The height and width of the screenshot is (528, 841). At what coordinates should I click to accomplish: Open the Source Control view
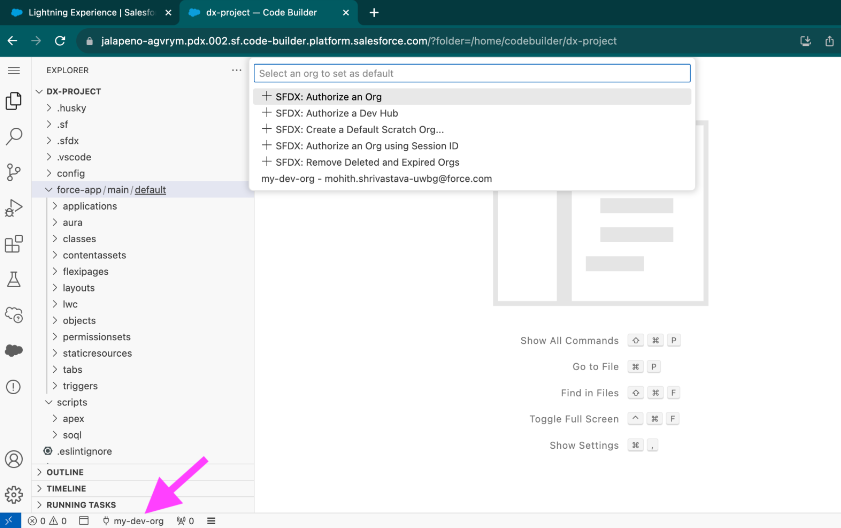click(14, 172)
